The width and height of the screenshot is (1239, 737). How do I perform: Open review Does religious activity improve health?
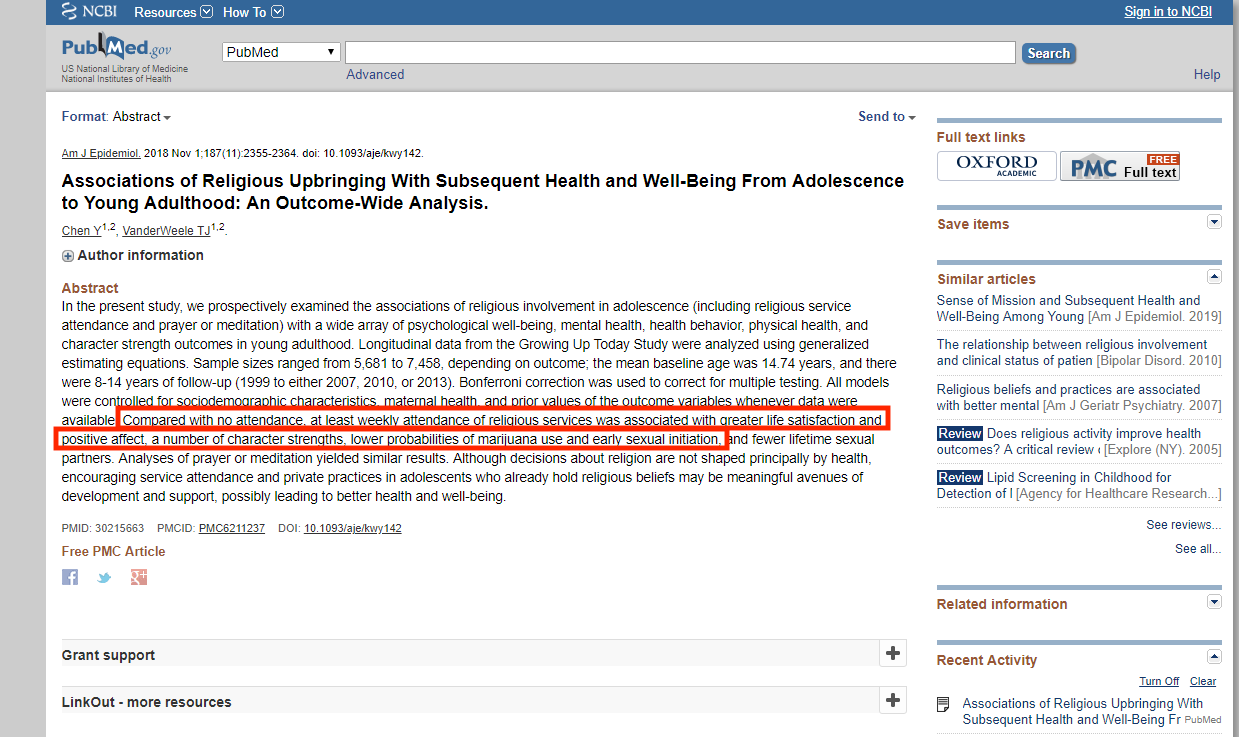point(1069,441)
